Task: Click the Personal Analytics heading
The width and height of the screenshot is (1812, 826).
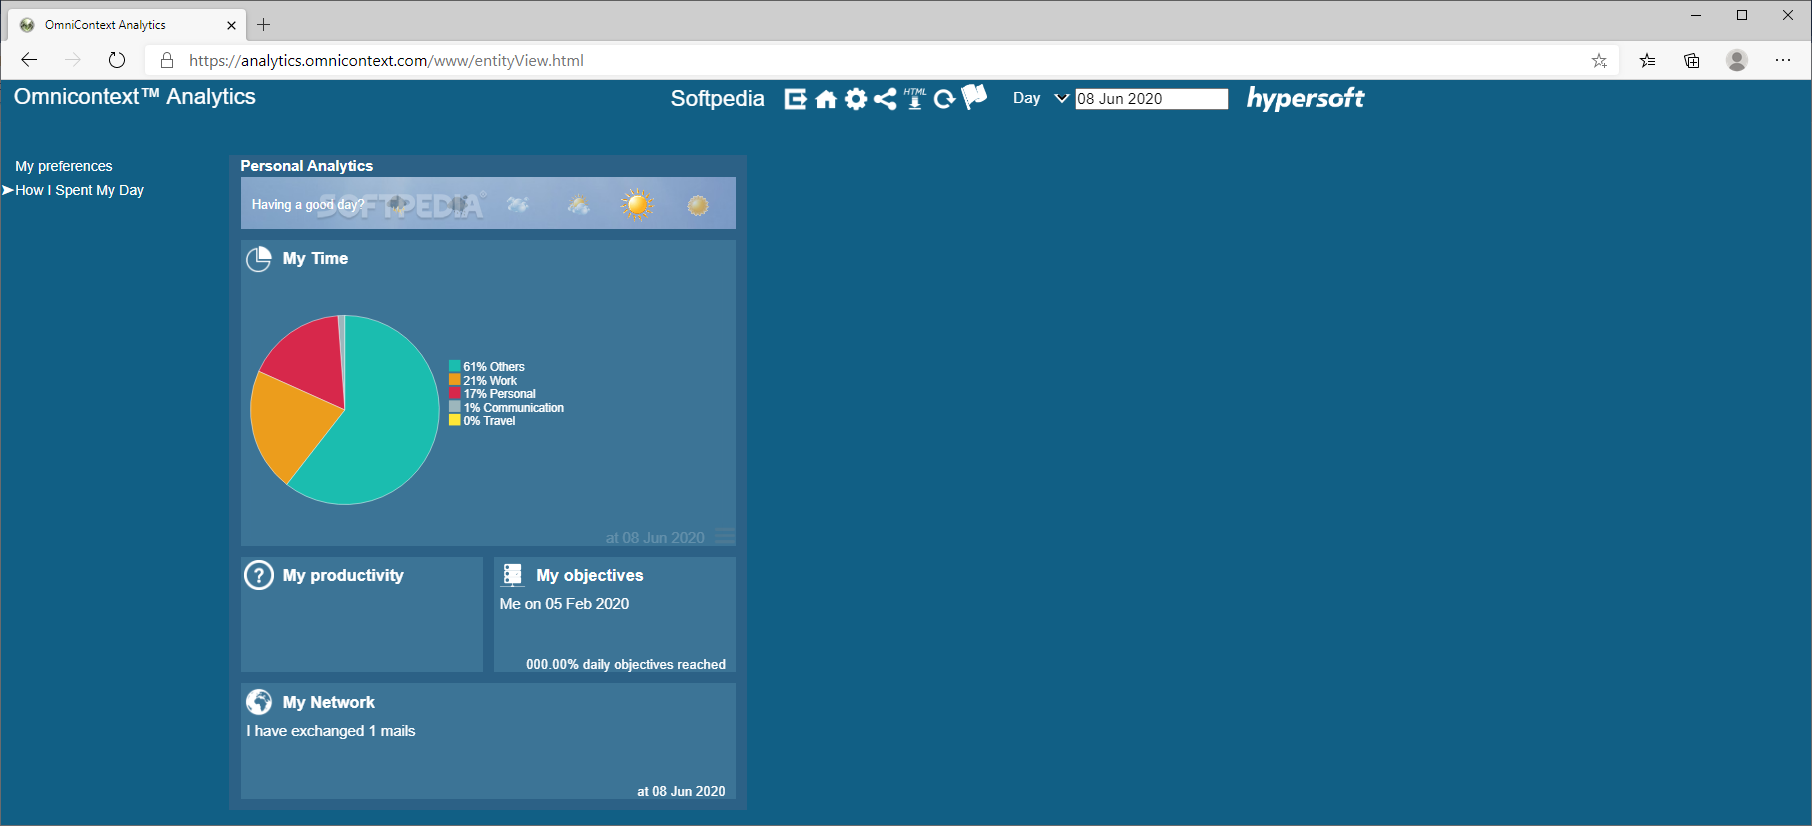Action: coord(307,166)
